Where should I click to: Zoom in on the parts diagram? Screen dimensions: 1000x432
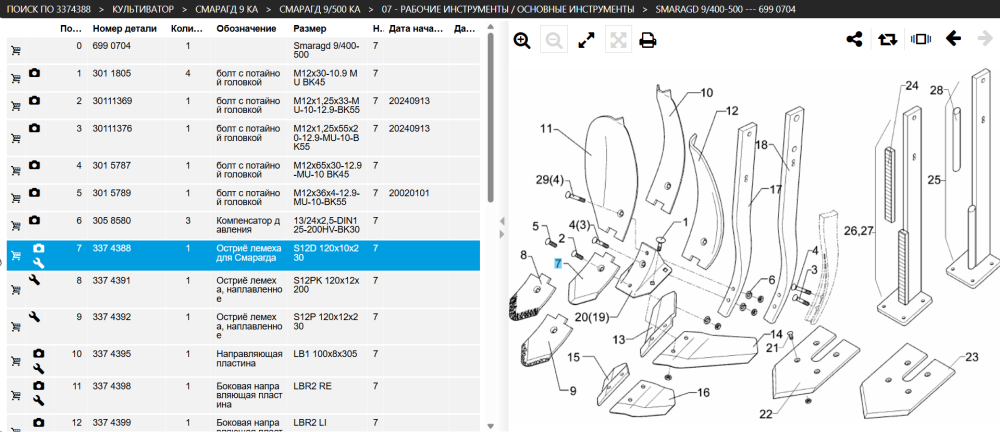tap(522, 41)
